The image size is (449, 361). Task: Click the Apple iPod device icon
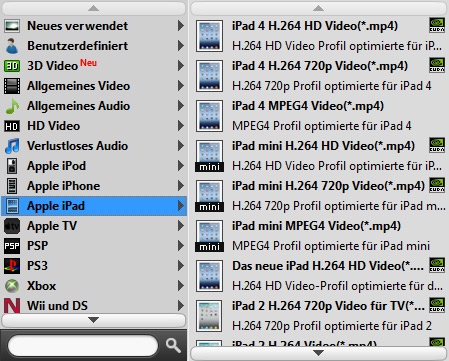click(12, 166)
